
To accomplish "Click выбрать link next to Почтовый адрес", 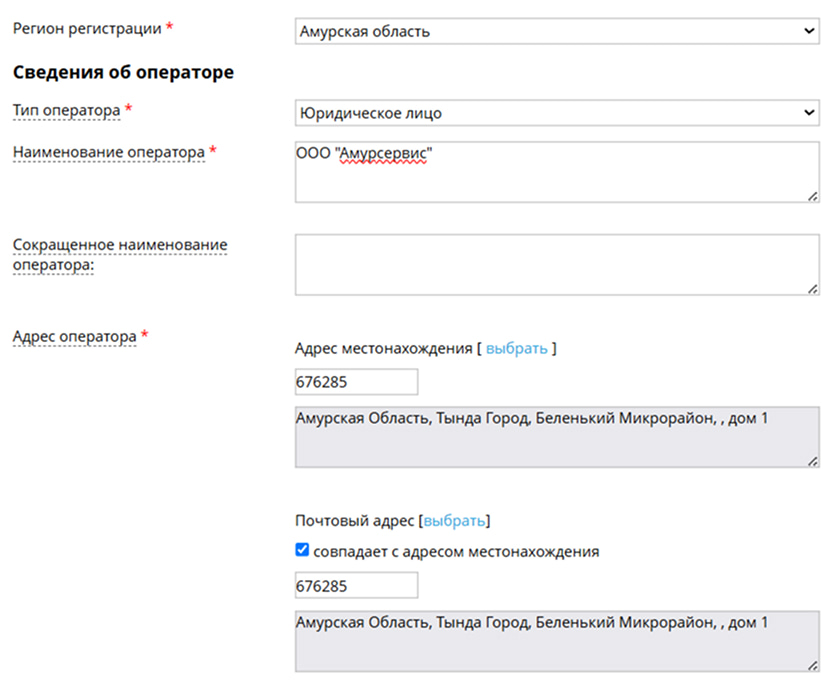I will click(x=454, y=520).
